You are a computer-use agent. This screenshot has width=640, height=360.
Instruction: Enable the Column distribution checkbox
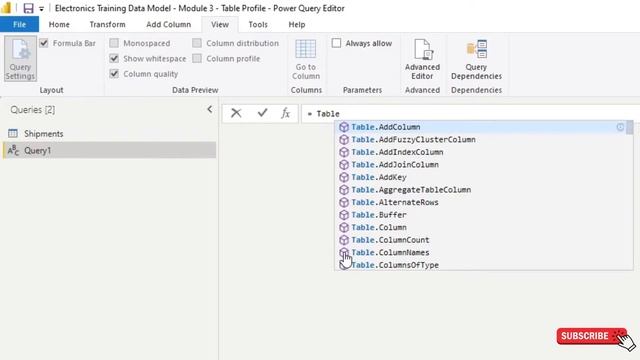click(x=197, y=43)
